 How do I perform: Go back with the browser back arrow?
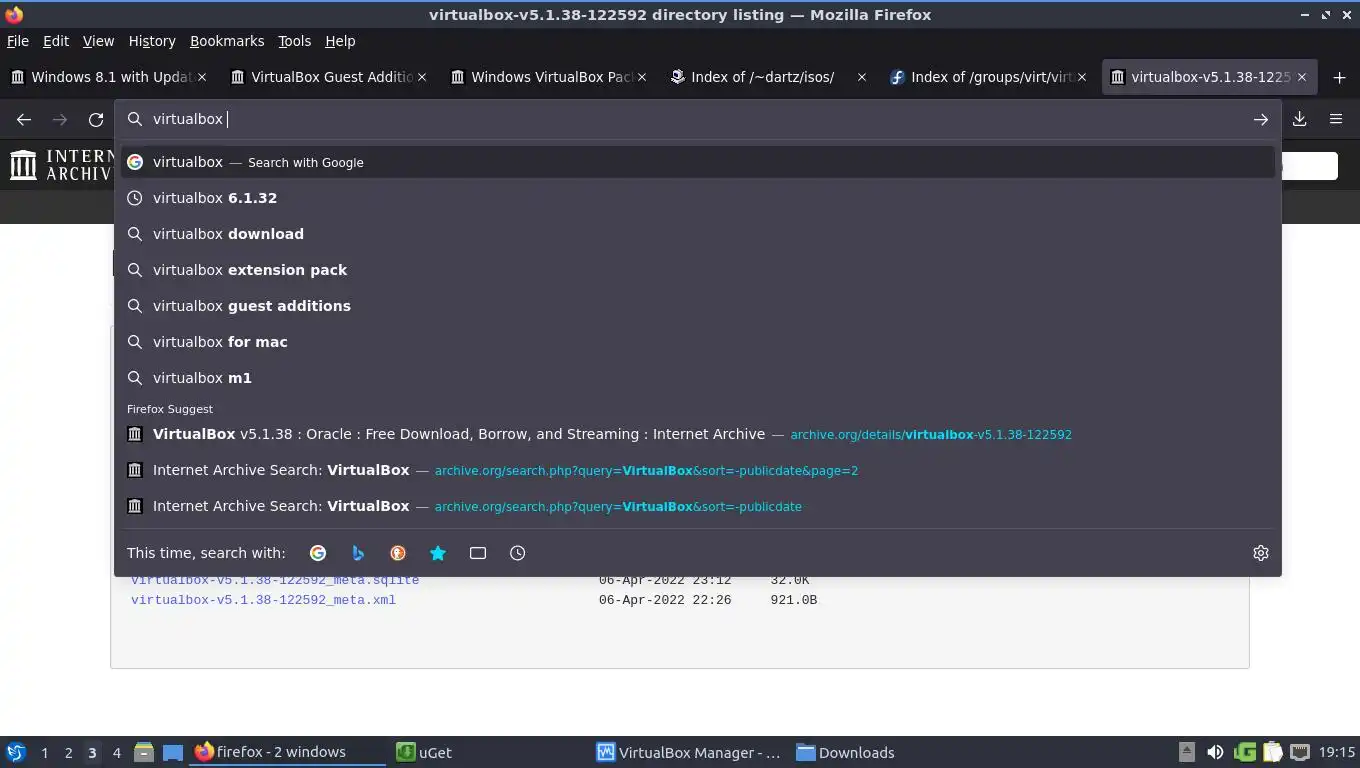24,119
